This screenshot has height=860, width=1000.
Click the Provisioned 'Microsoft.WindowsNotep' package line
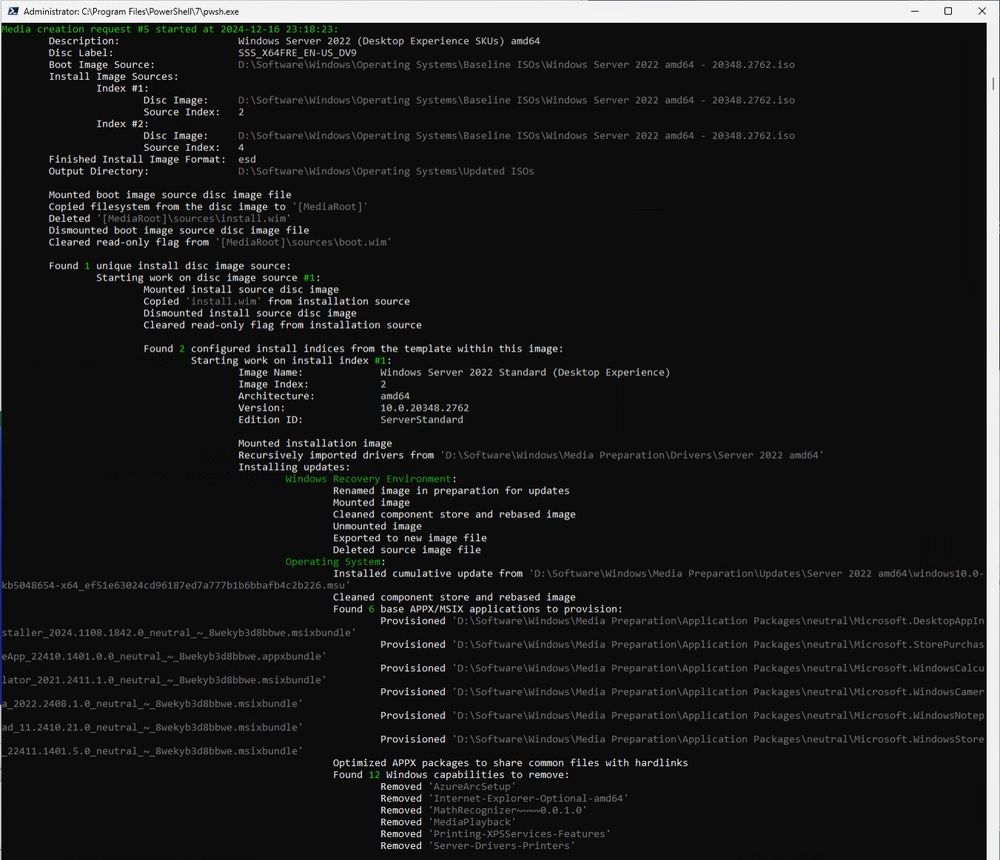682,716
